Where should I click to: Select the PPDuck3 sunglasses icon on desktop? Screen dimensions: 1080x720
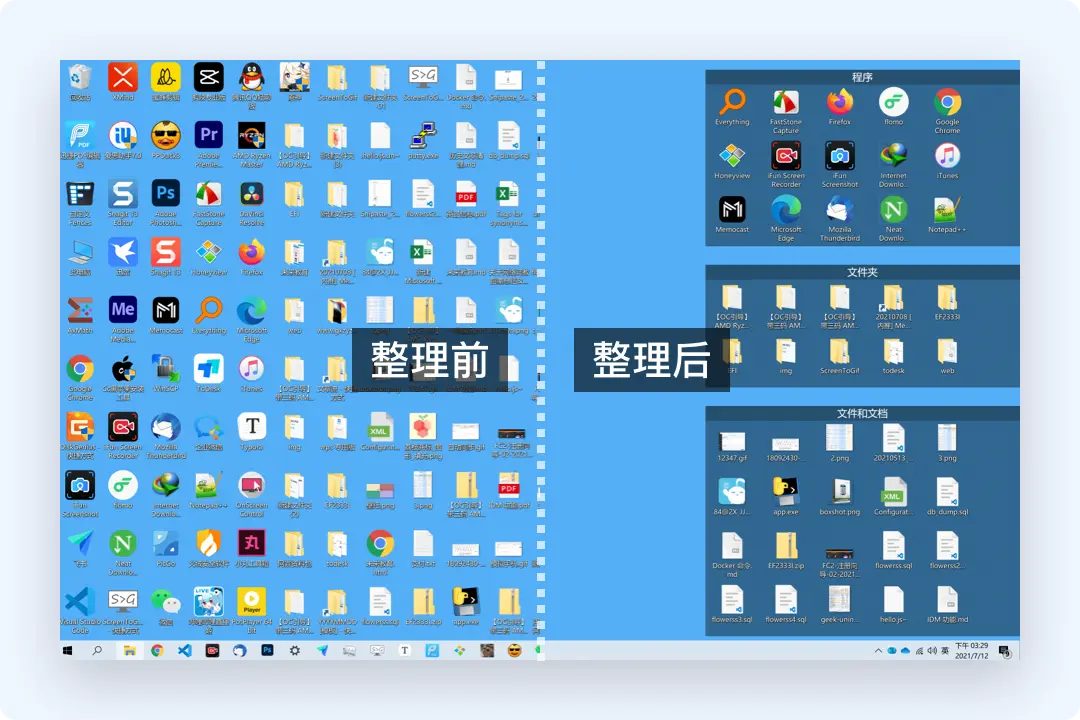[x=166, y=135]
